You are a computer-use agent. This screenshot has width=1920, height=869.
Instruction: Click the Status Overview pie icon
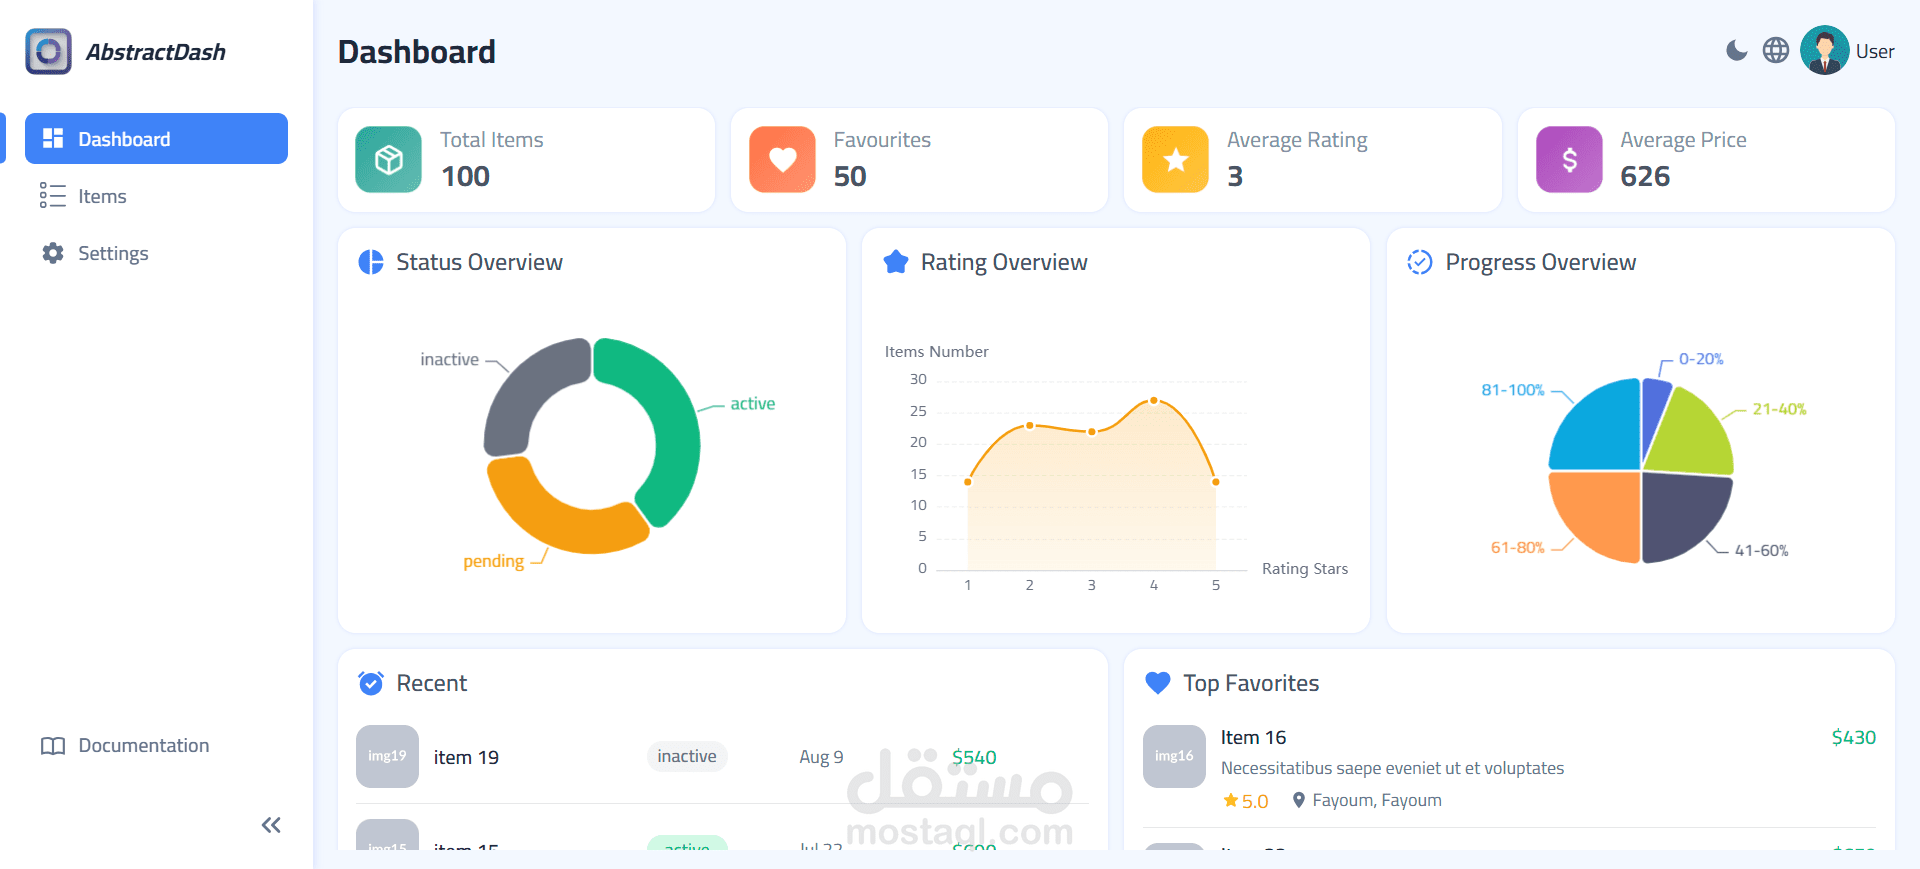(x=371, y=262)
